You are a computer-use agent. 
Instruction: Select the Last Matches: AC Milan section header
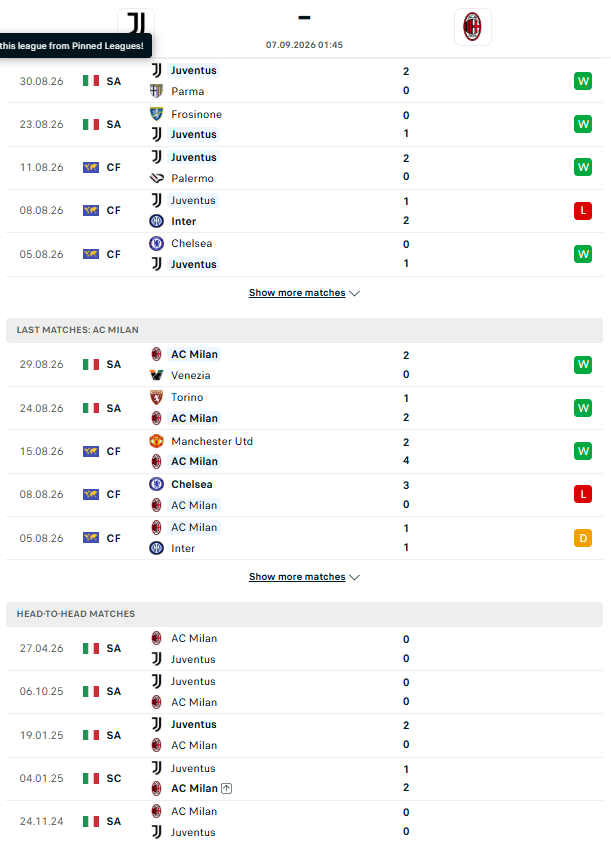[304, 330]
